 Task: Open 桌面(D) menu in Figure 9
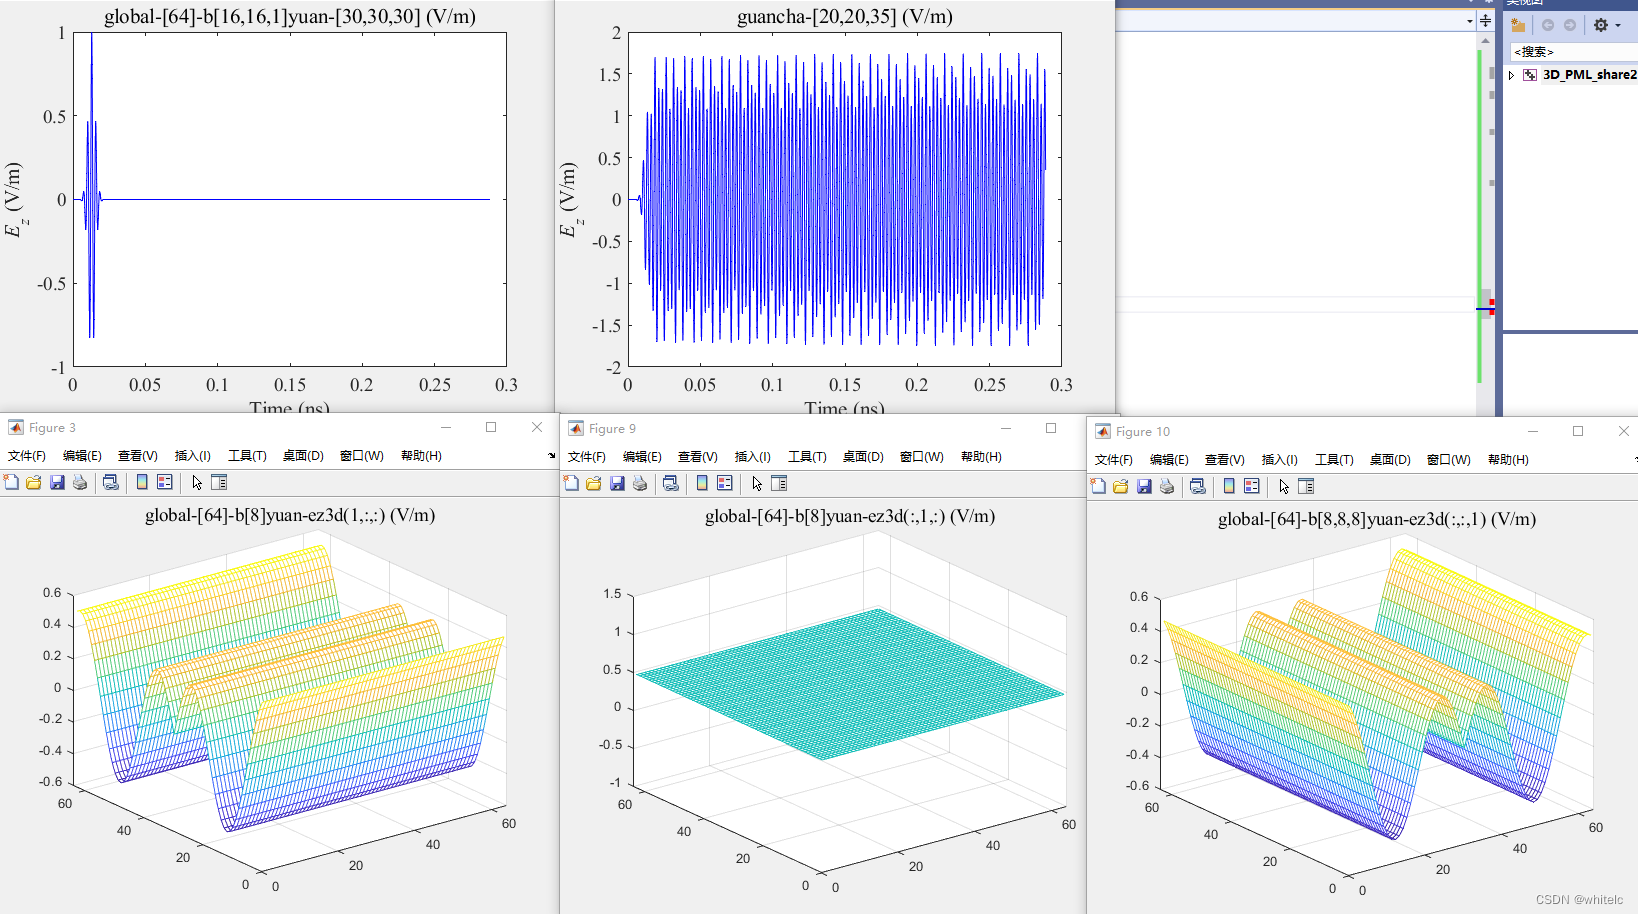click(863, 457)
